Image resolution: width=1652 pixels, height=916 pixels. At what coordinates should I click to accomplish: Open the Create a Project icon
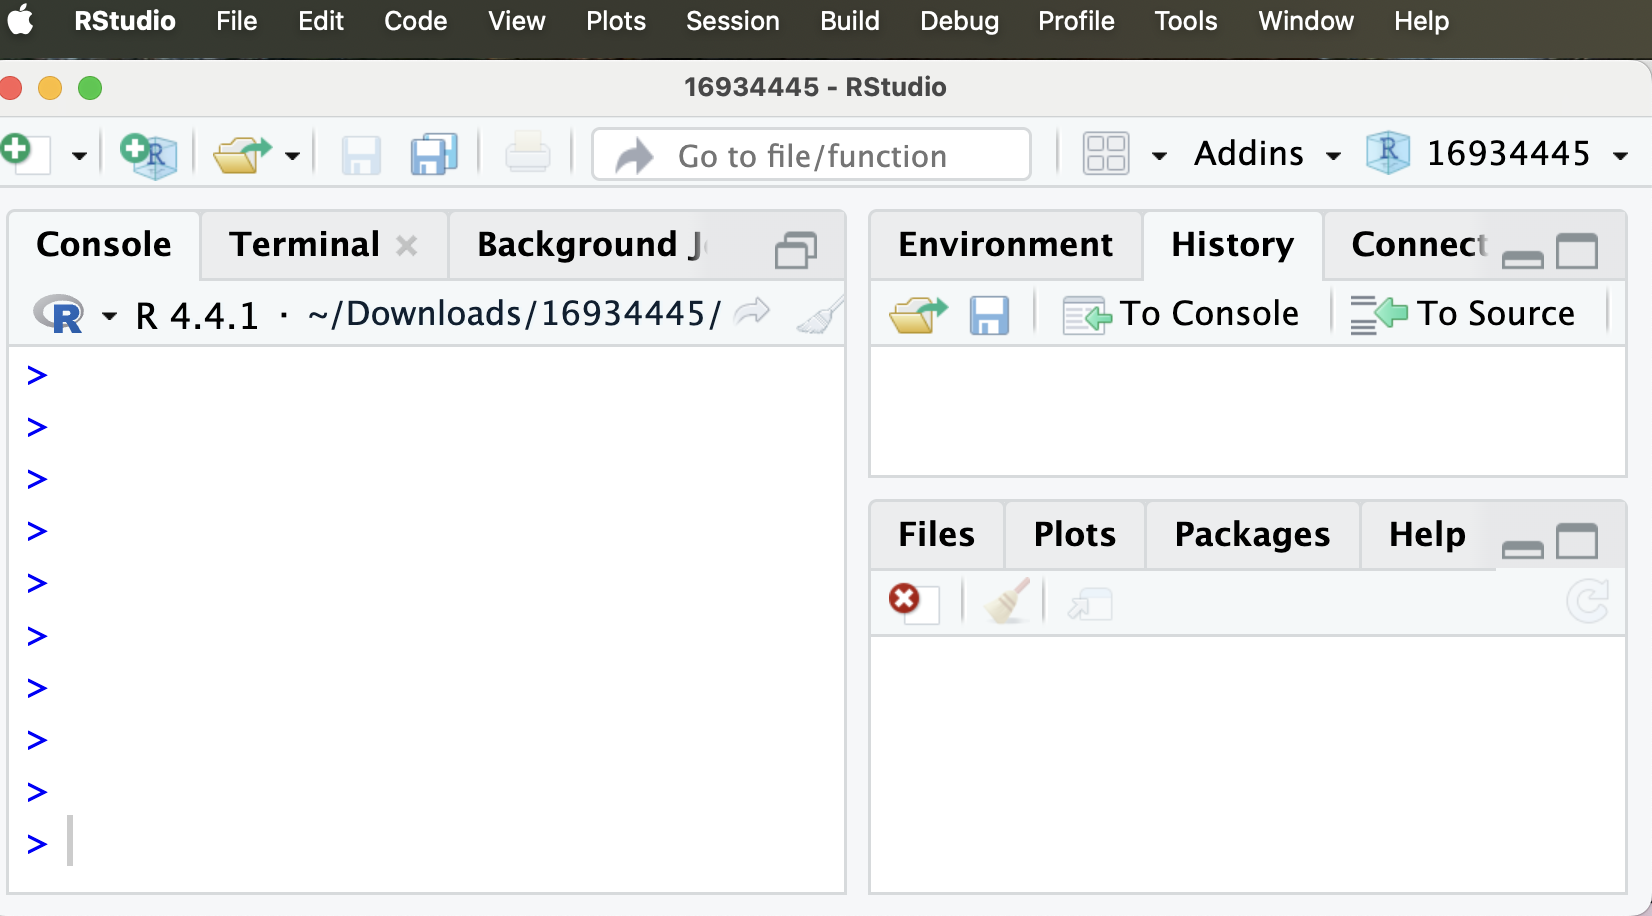tap(148, 154)
